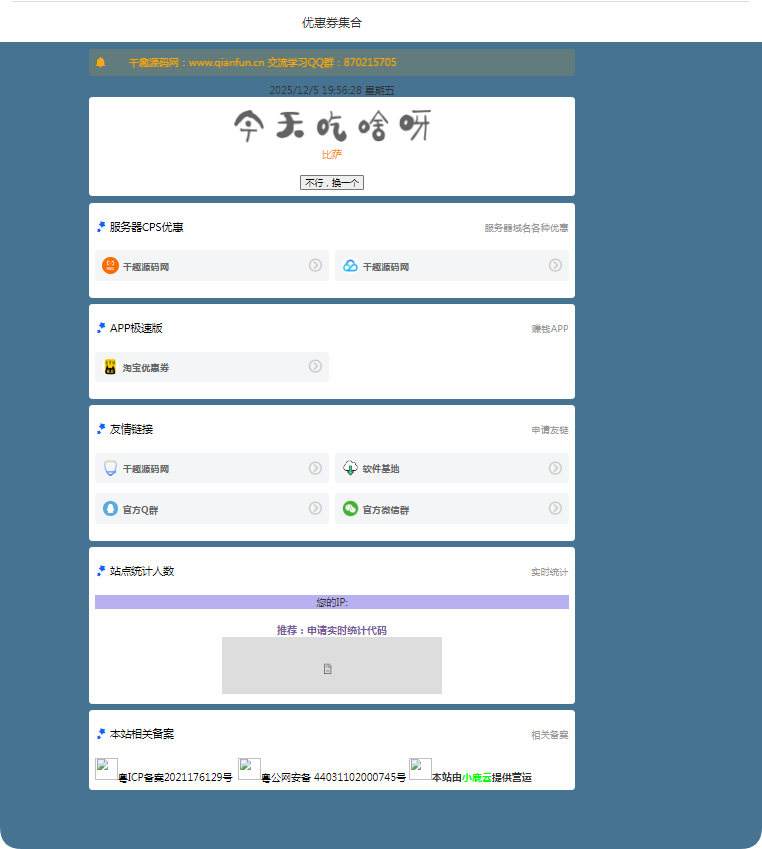Click 推荐：申请实时统计代码 link
This screenshot has height=849, width=762.
click(x=332, y=630)
